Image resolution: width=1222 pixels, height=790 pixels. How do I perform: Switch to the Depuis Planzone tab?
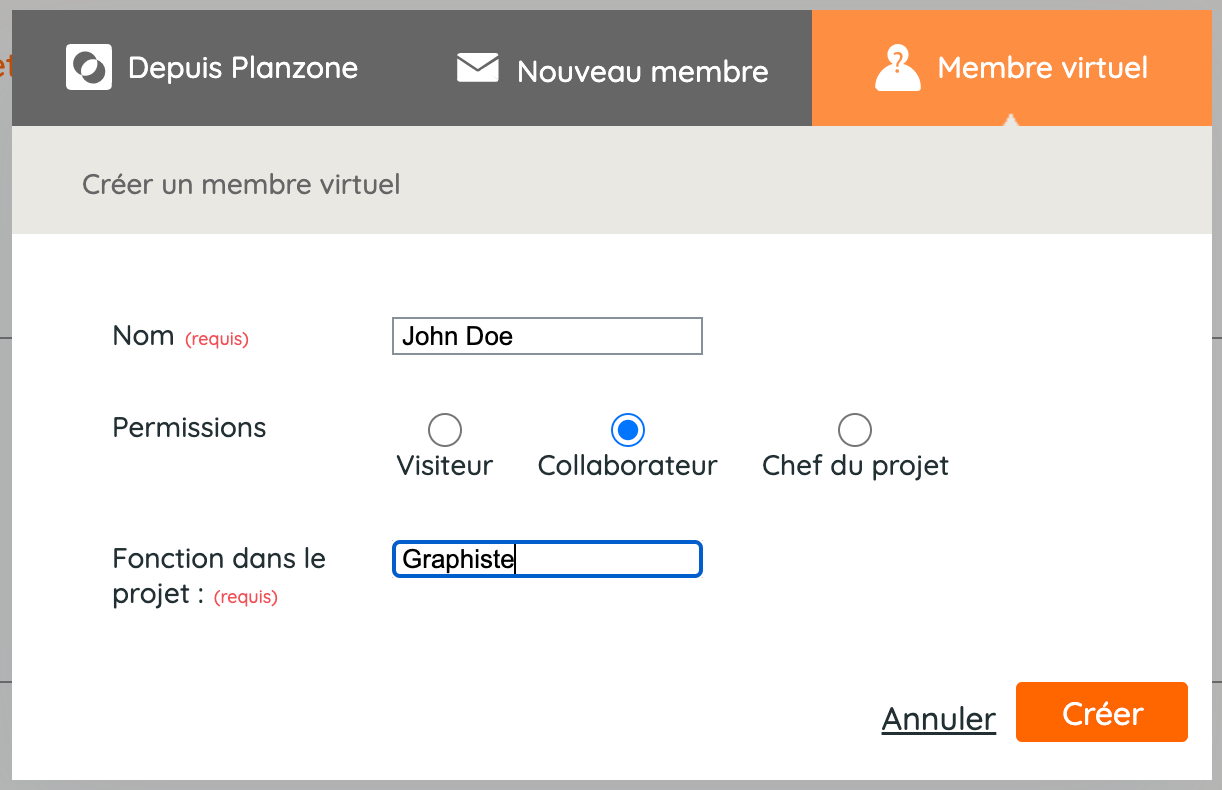tap(212, 68)
